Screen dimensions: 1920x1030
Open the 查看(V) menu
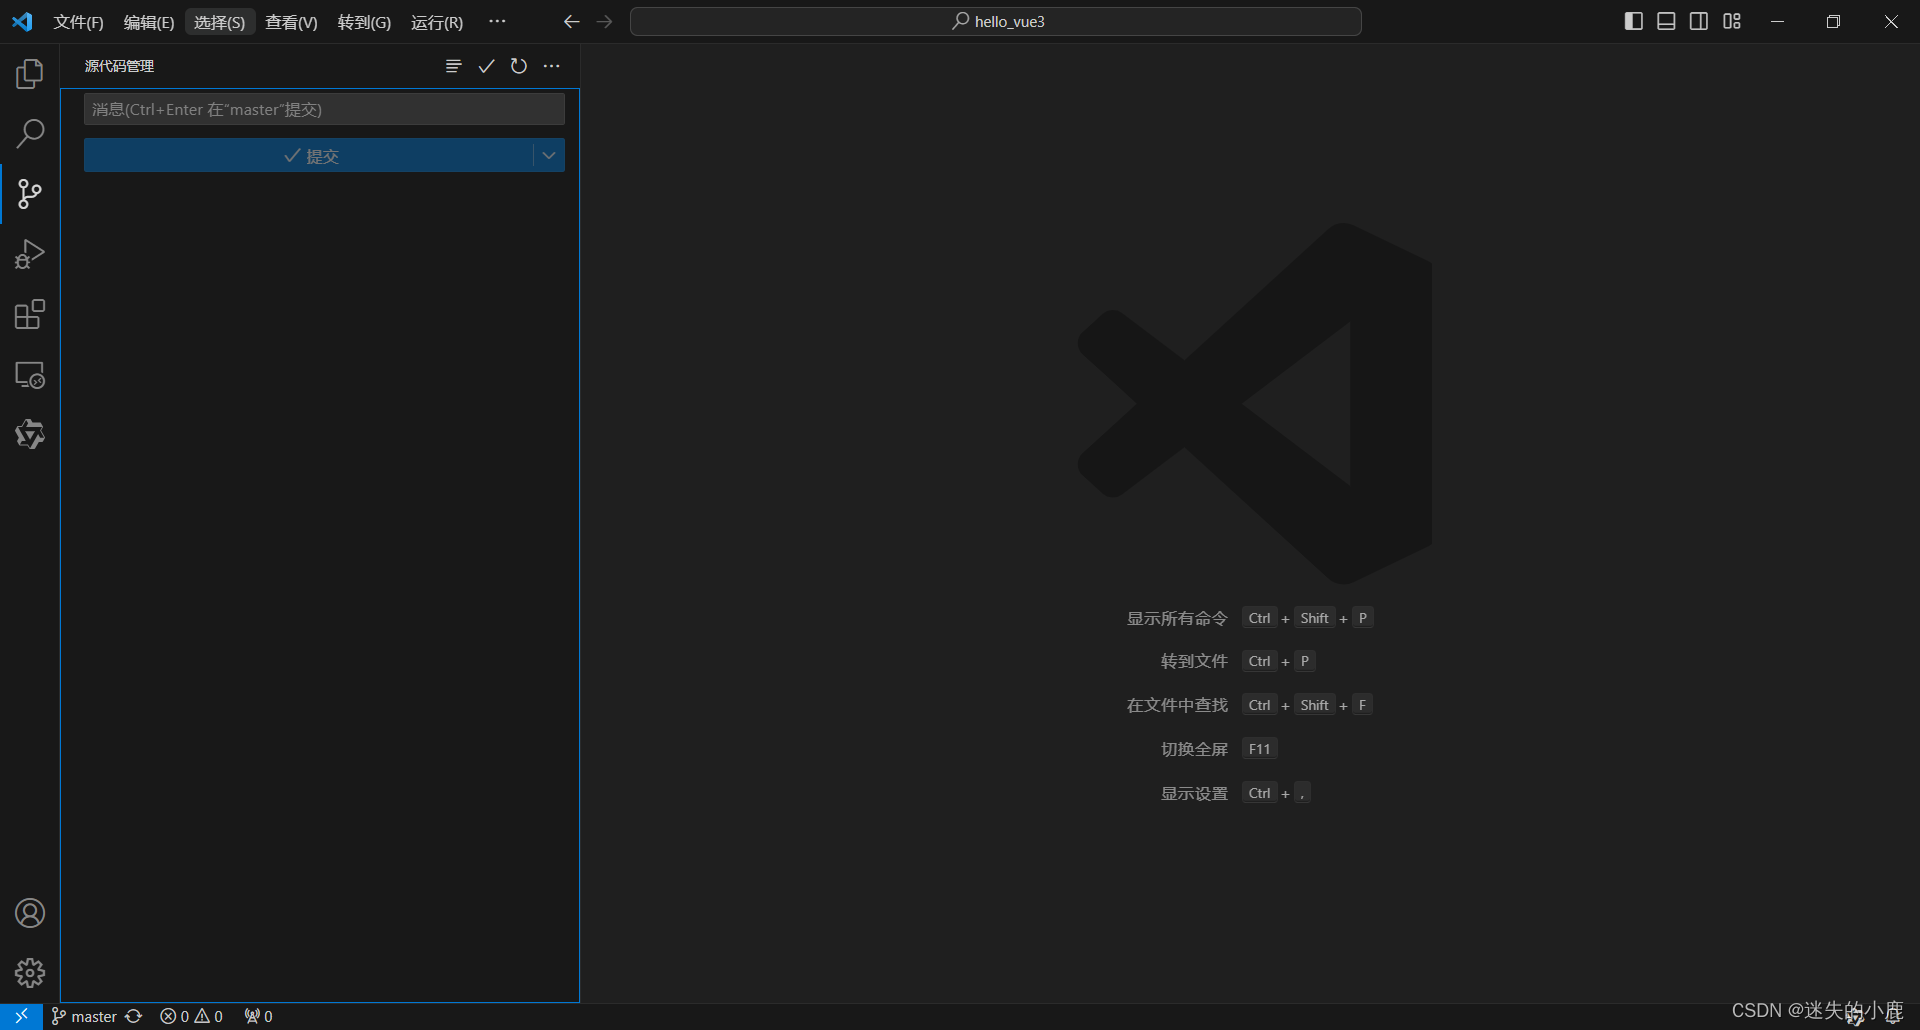click(291, 22)
